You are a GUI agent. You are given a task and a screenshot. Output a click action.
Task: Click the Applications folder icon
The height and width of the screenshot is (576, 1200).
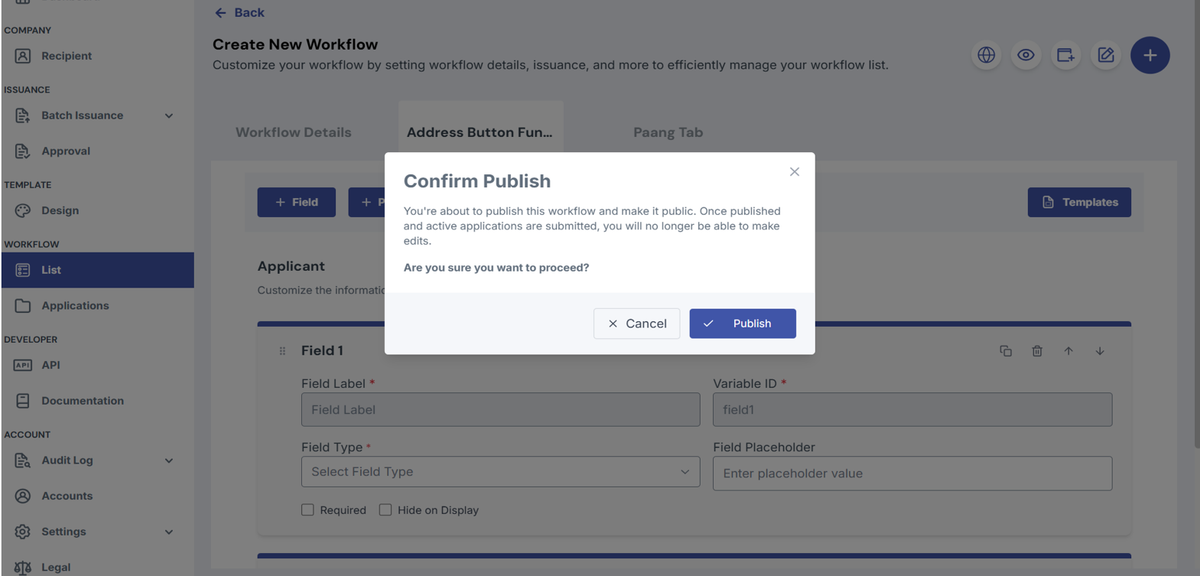(22, 305)
